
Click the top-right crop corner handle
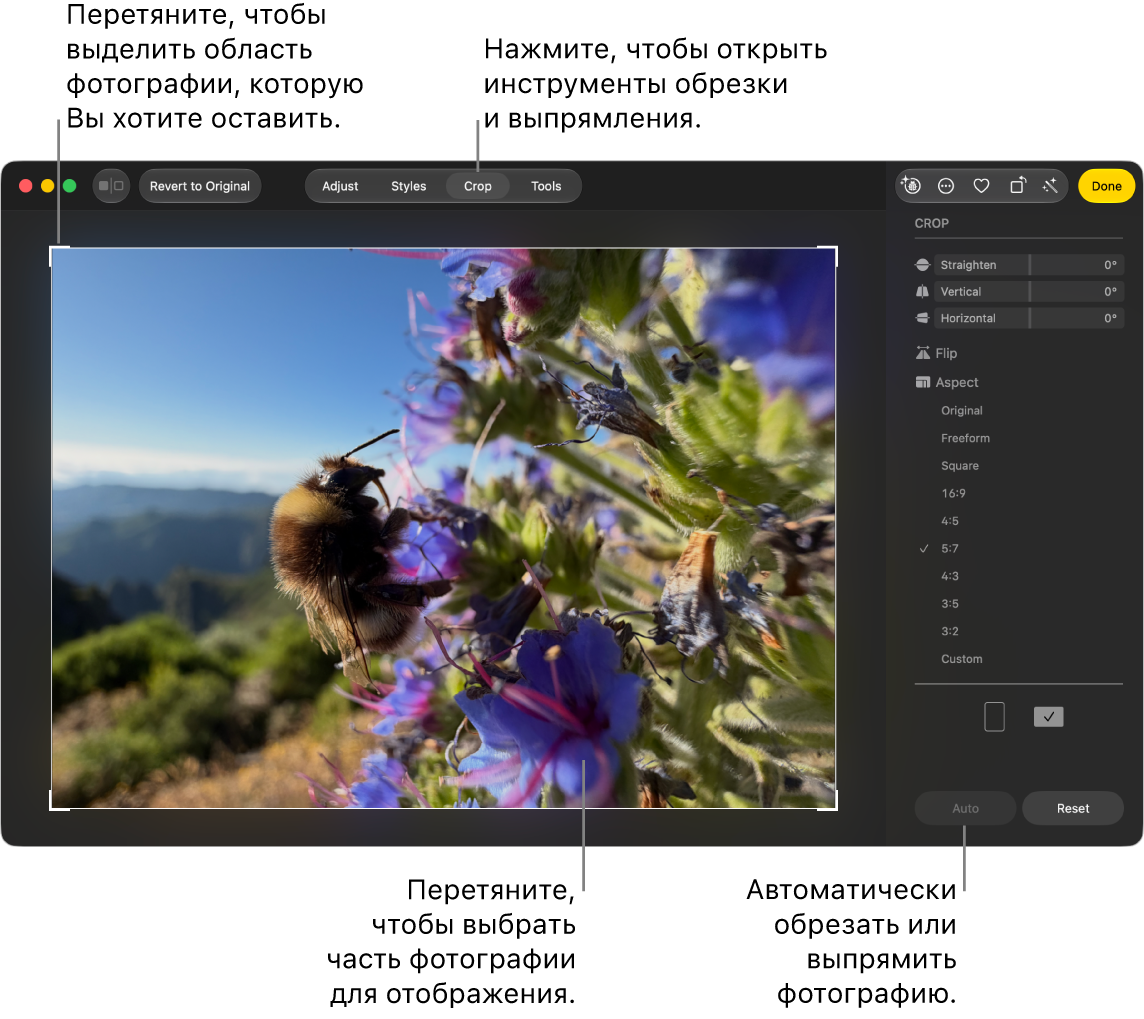(829, 255)
